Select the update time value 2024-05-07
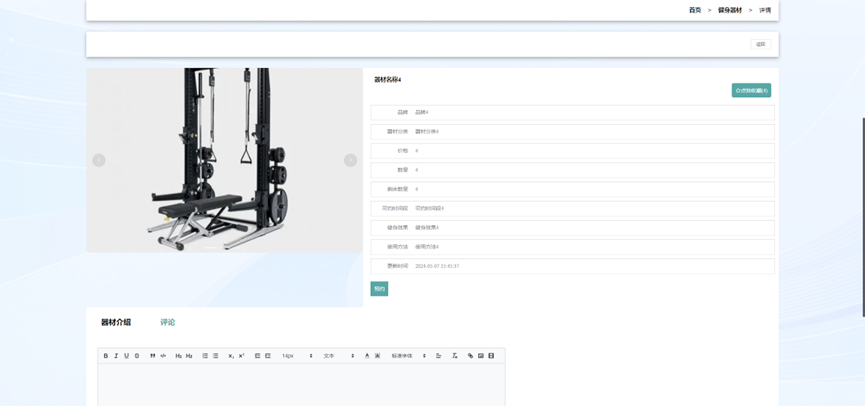 point(437,266)
